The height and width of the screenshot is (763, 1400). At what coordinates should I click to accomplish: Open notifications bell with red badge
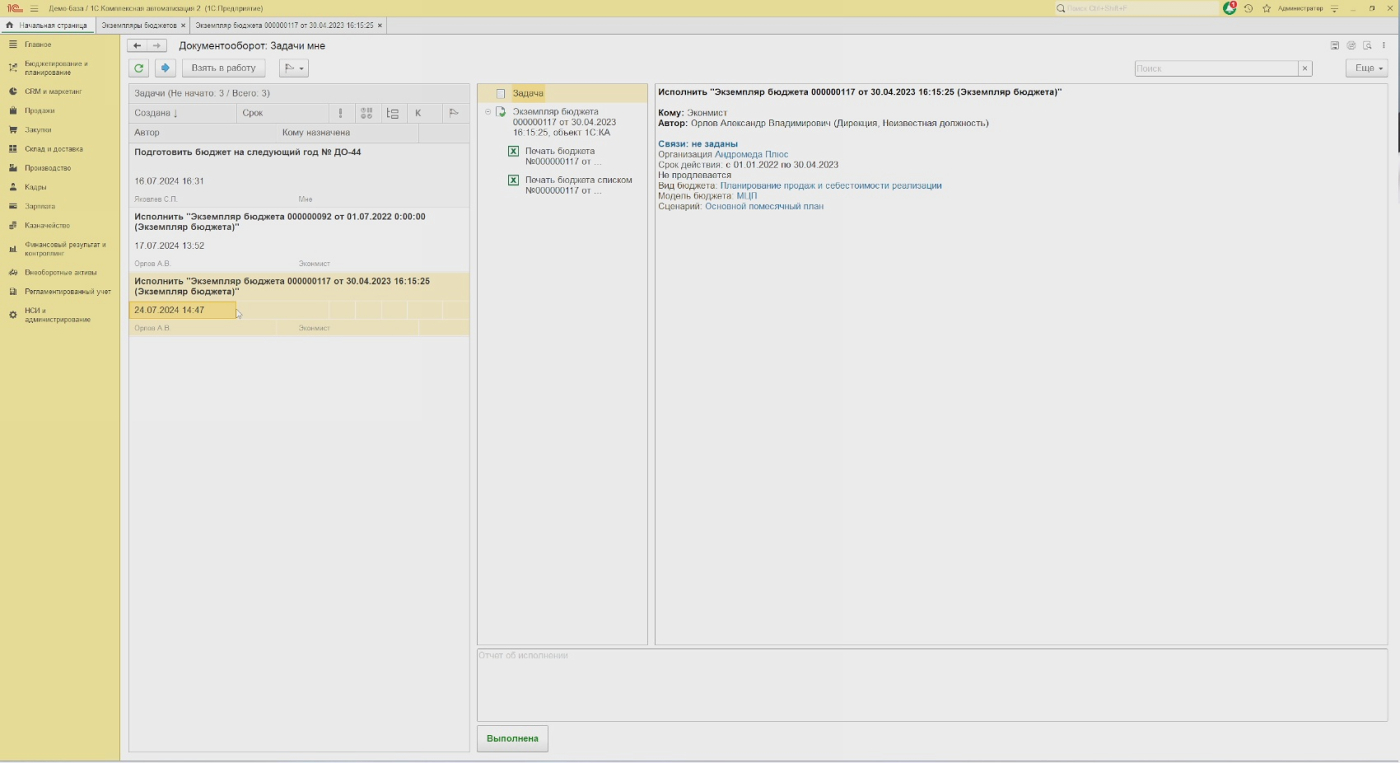1230,8
